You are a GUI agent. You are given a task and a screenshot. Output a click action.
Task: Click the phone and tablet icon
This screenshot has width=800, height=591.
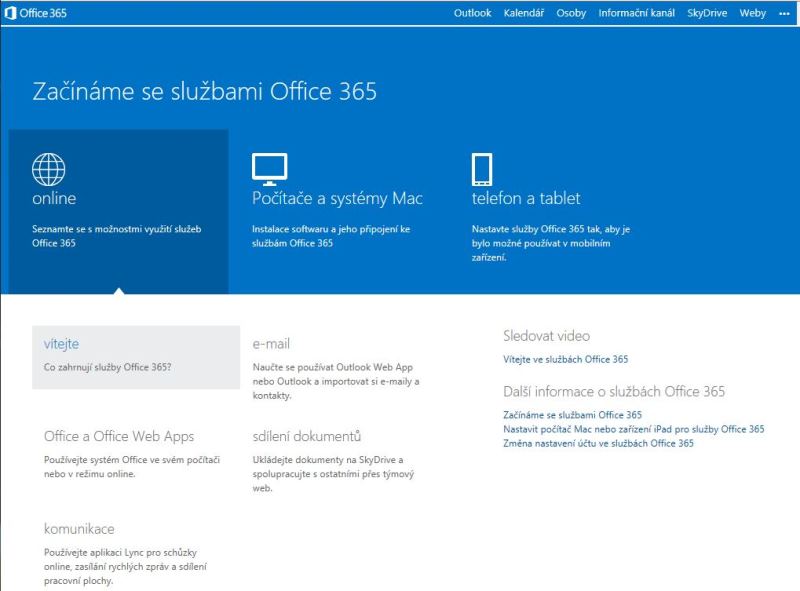pos(482,169)
